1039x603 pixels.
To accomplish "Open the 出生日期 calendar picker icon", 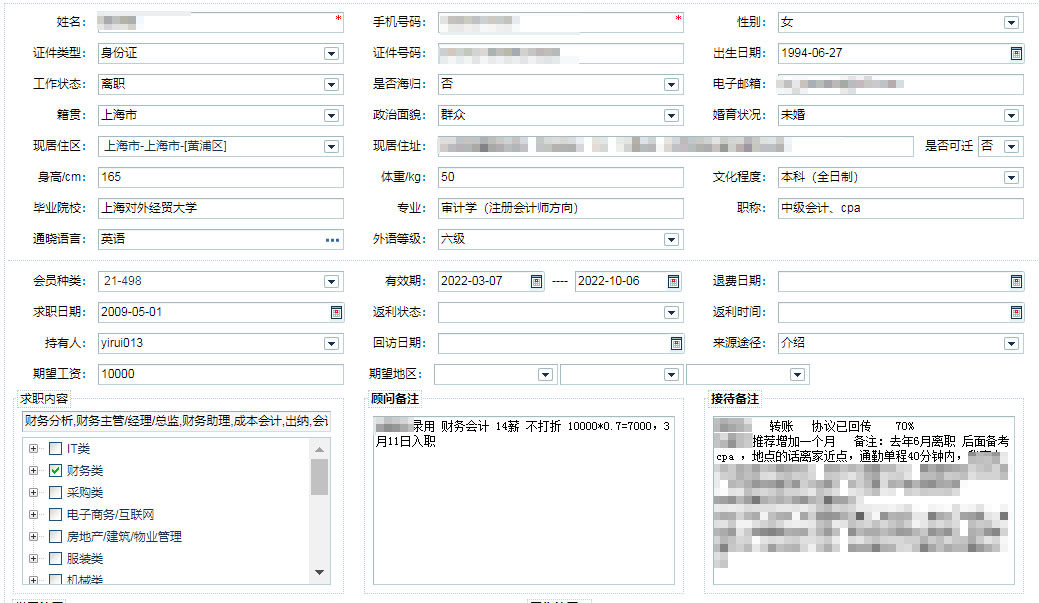I will coord(1016,54).
